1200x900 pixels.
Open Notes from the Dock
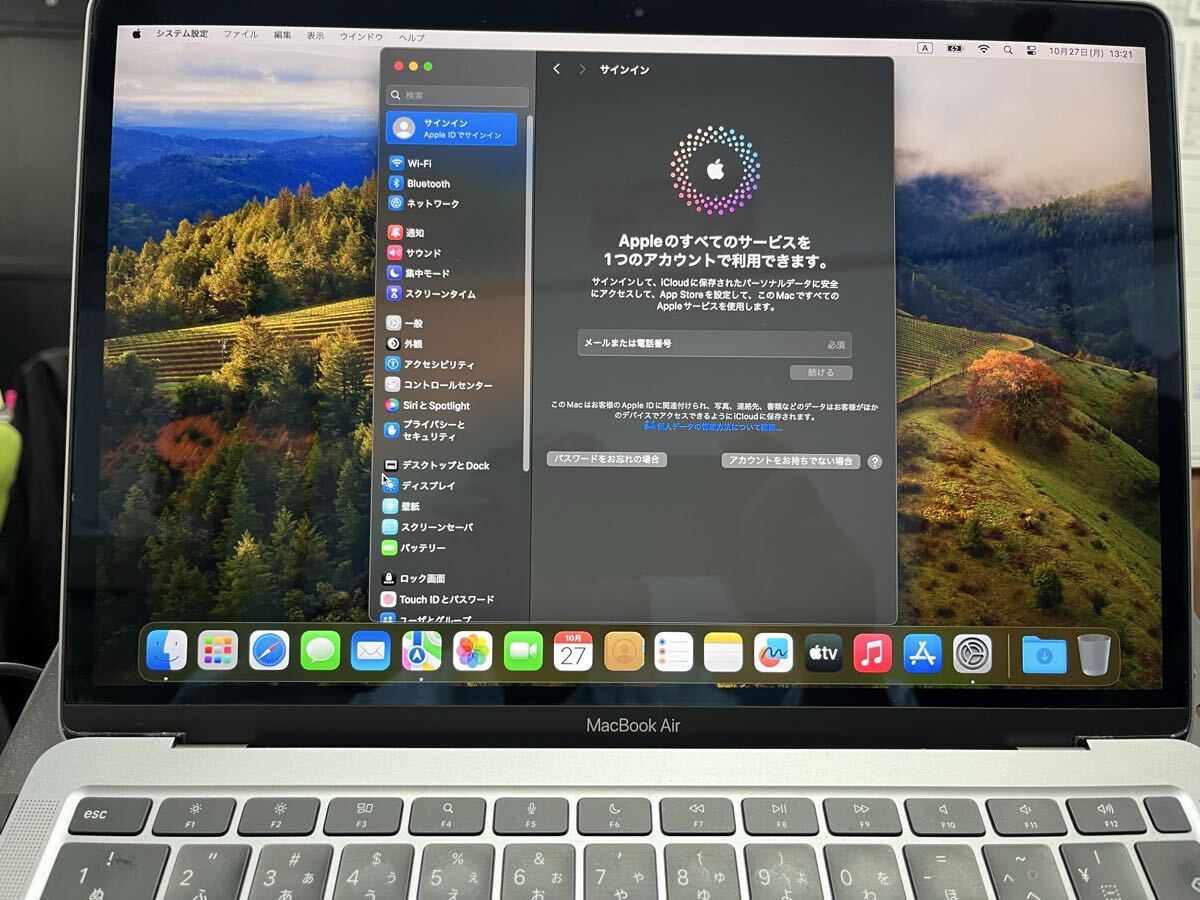[x=723, y=652]
